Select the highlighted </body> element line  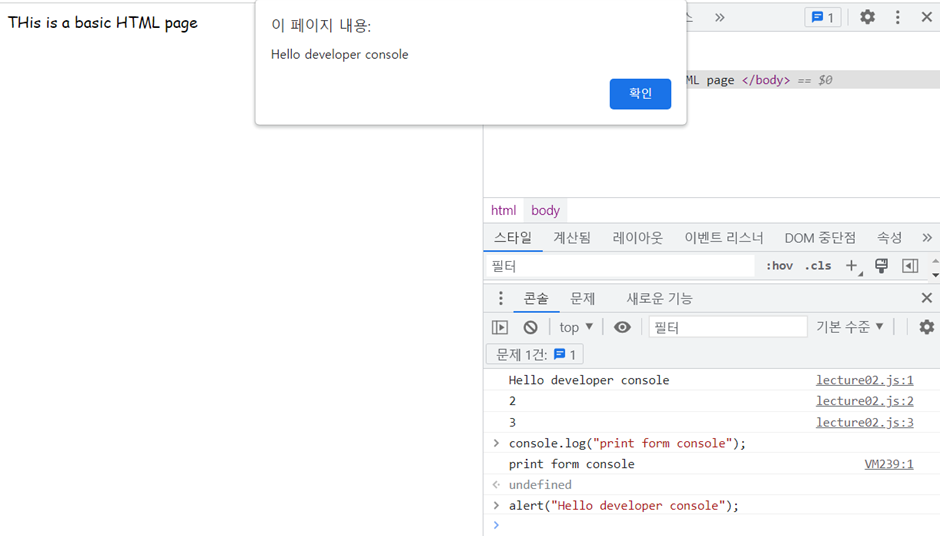(813, 80)
